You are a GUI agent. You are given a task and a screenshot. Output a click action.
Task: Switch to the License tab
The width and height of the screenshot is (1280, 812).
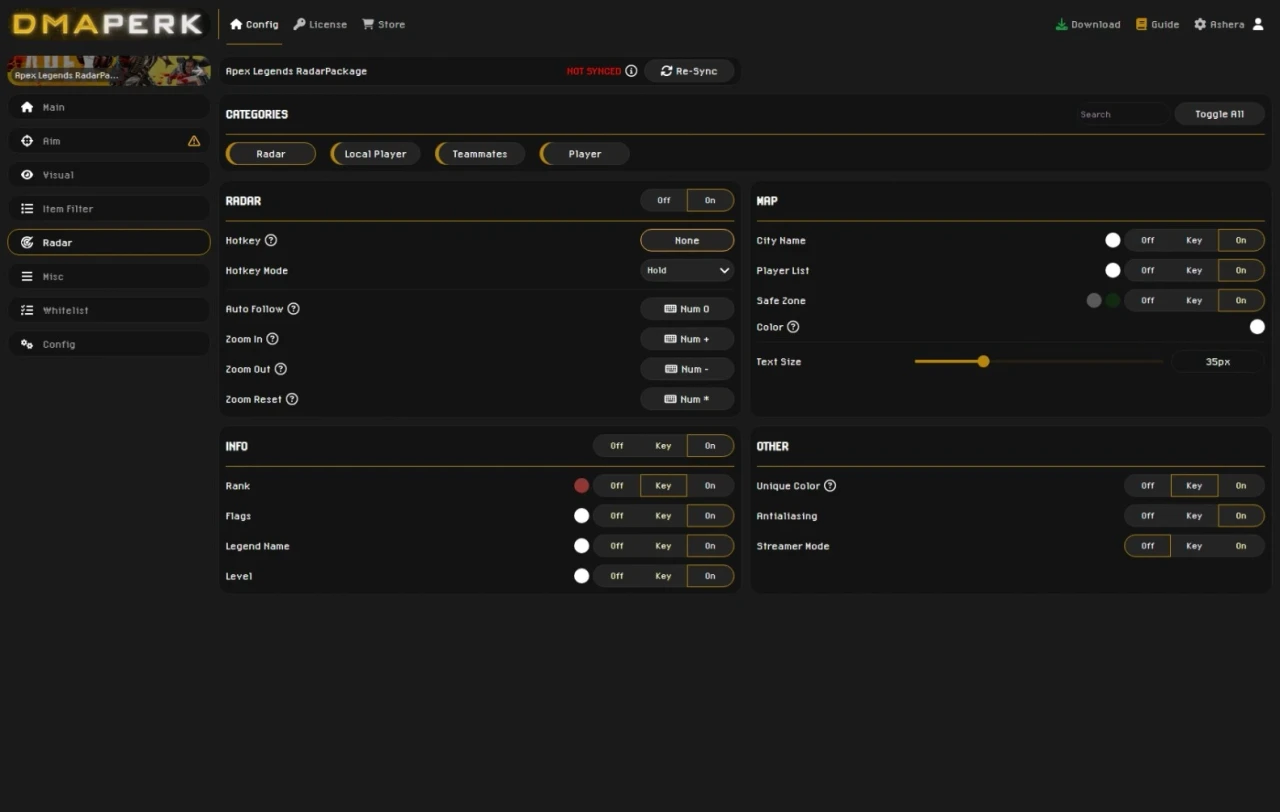(x=319, y=23)
